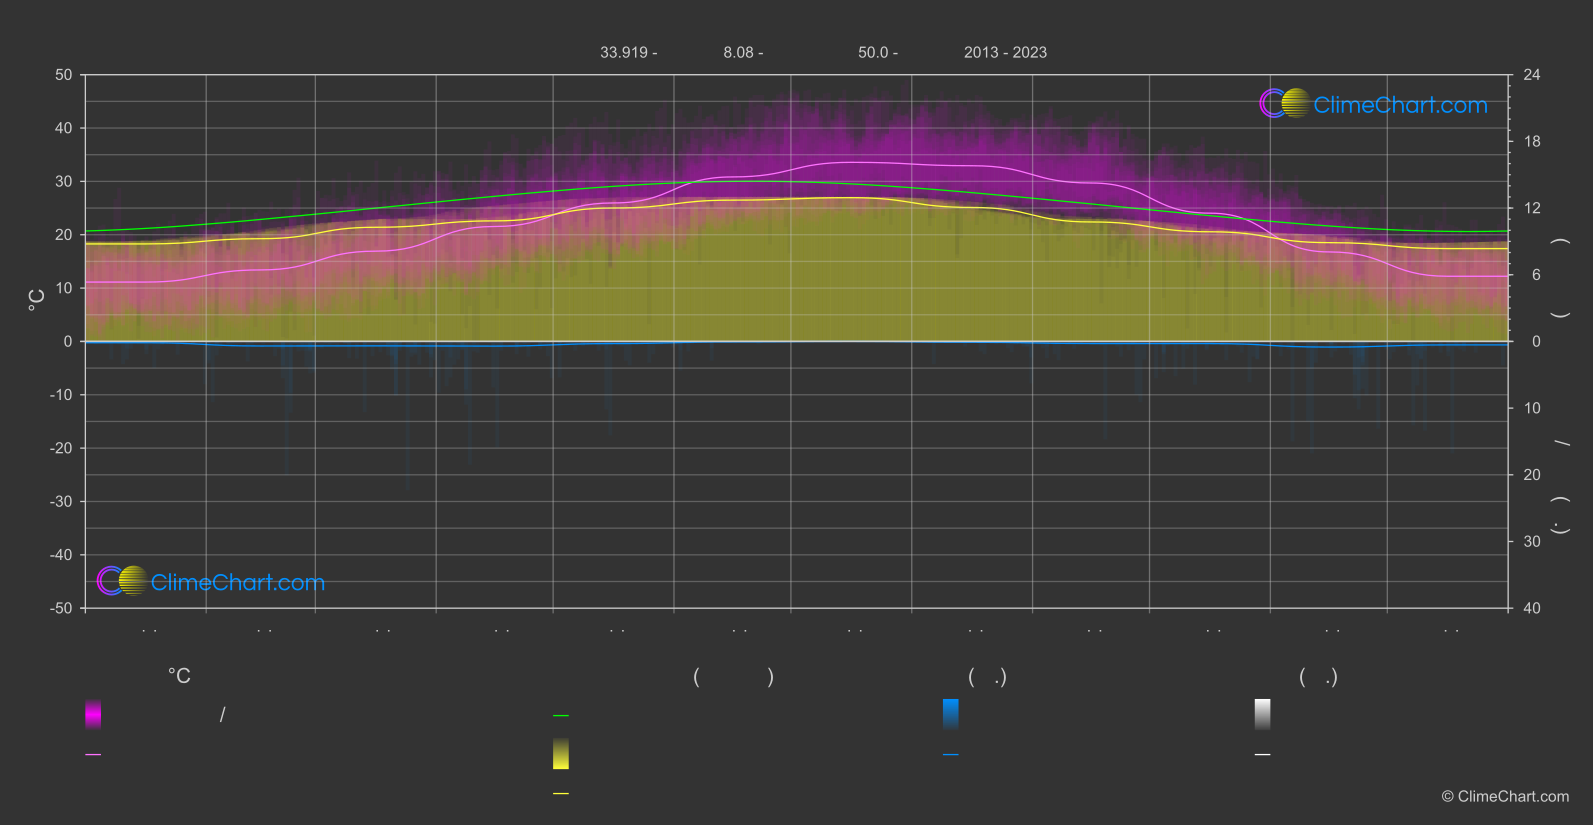Click the right axis value 6
Screen dimensions: 1593x825
point(1536,275)
